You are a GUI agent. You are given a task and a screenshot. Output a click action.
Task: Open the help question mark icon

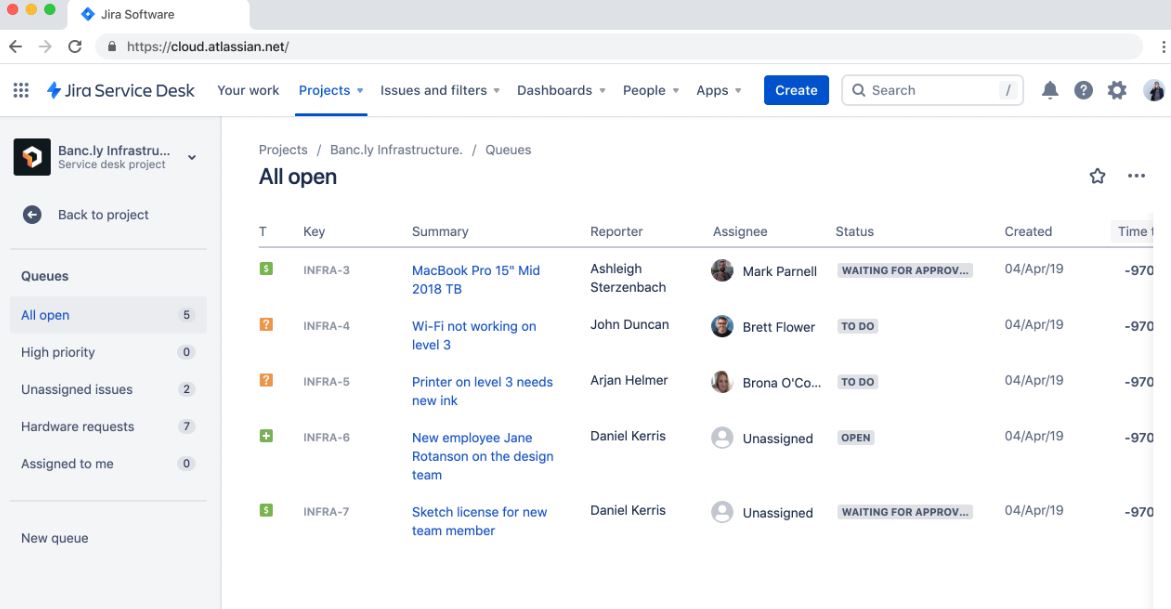click(x=1084, y=90)
